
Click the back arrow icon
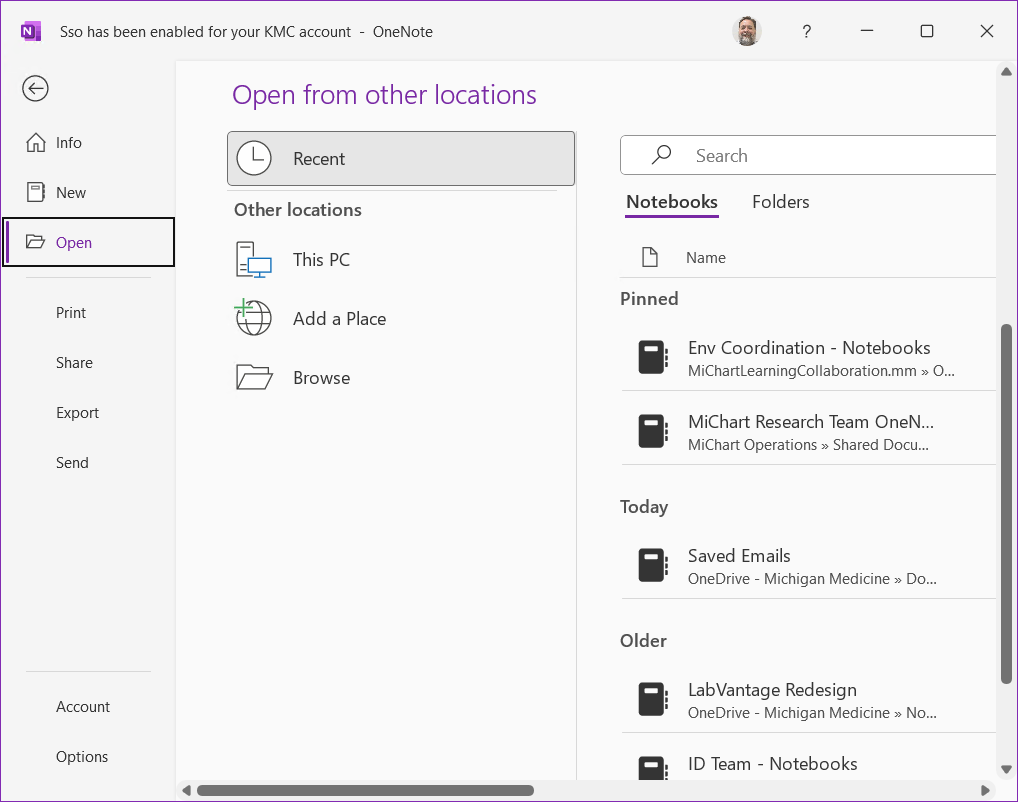36,89
